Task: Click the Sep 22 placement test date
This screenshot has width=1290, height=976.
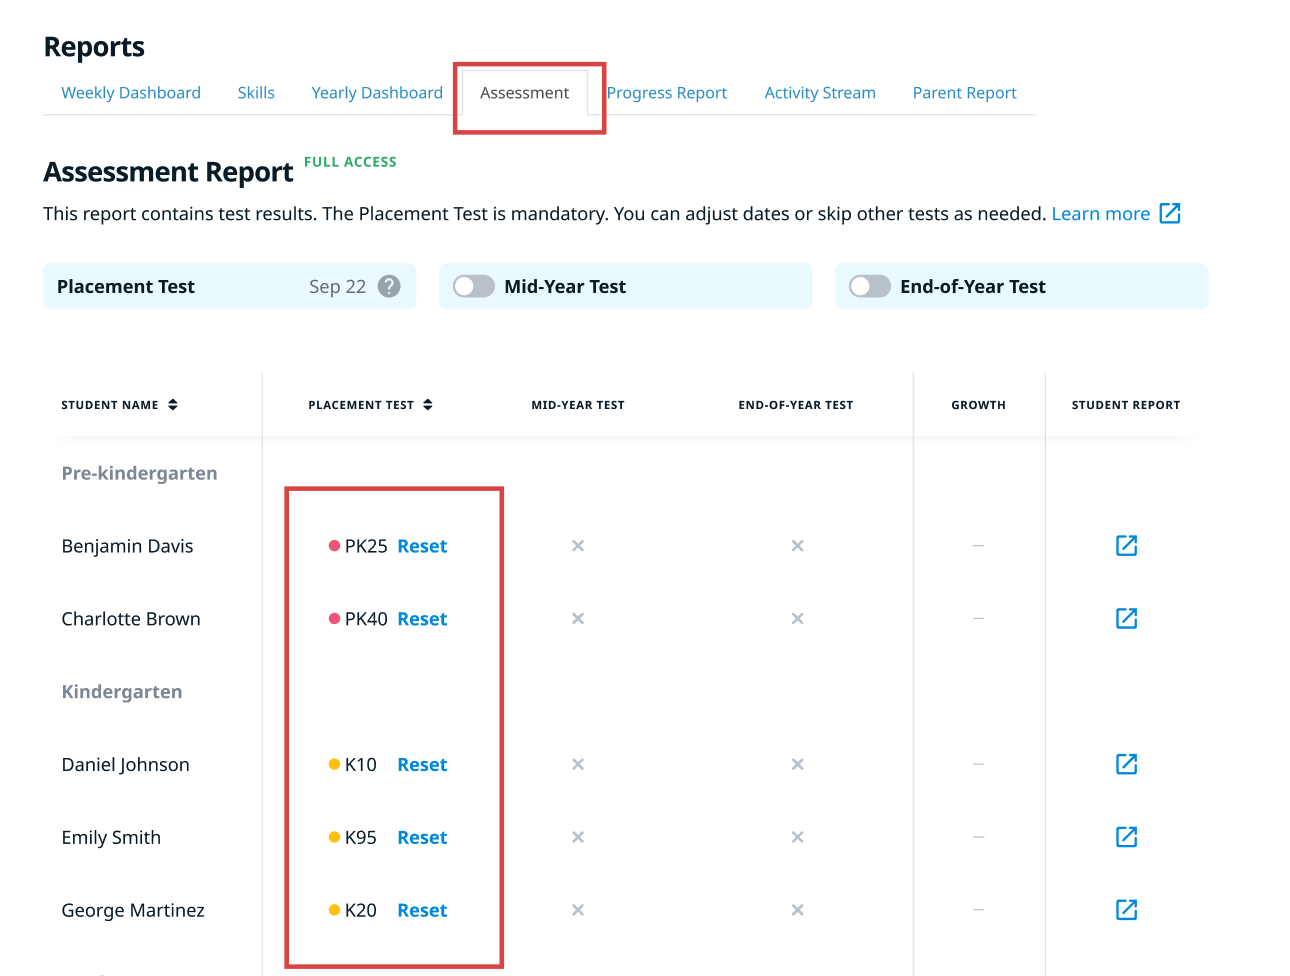Action: [x=337, y=287]
